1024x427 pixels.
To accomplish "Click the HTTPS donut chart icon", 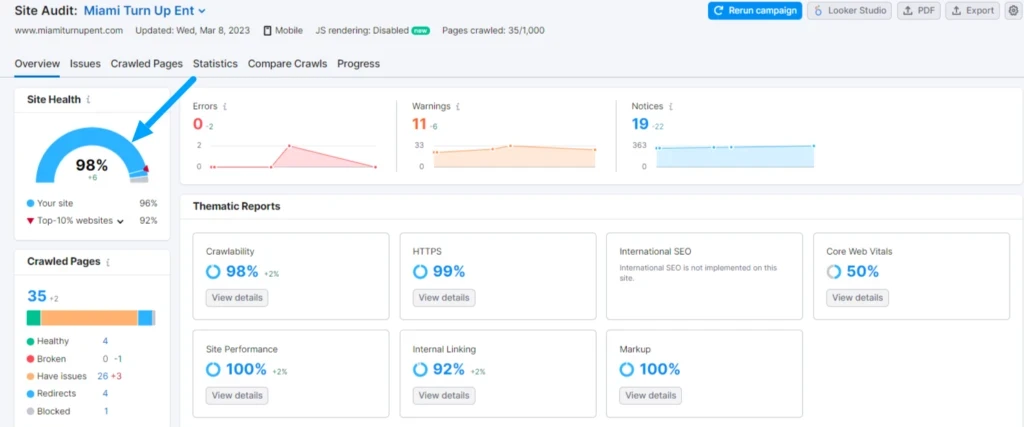I will pos(420,272).
